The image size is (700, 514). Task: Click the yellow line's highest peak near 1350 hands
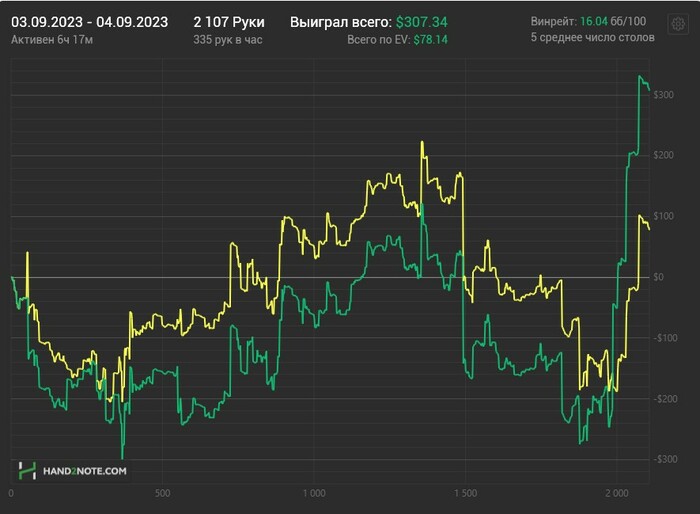tap(422, 142)
